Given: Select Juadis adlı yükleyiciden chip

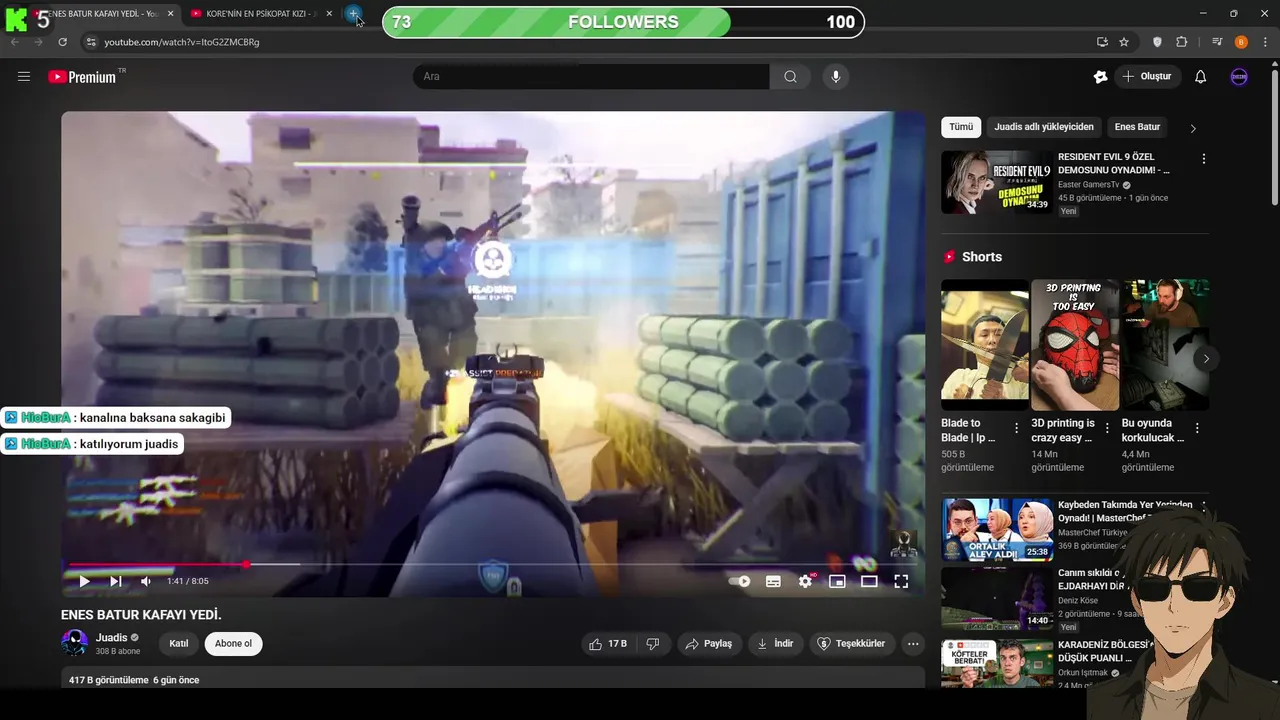Looking at the screenshot, I should 1044,127.
